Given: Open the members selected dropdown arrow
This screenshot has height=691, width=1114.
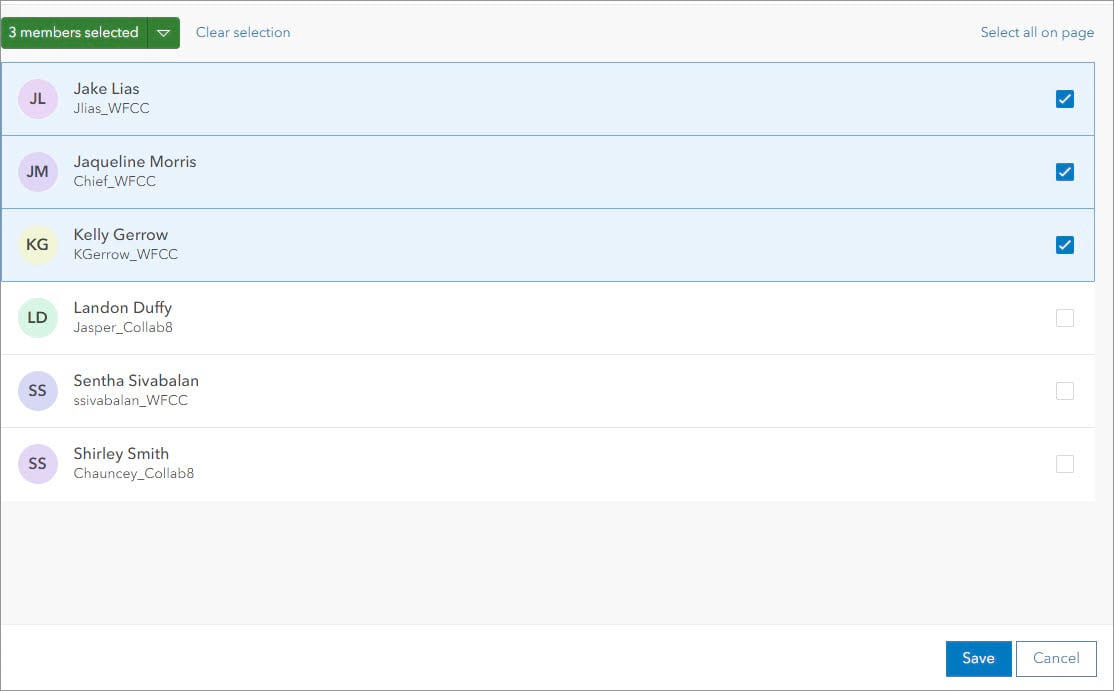Looking at the screenshot, I should tap(164, 33).
